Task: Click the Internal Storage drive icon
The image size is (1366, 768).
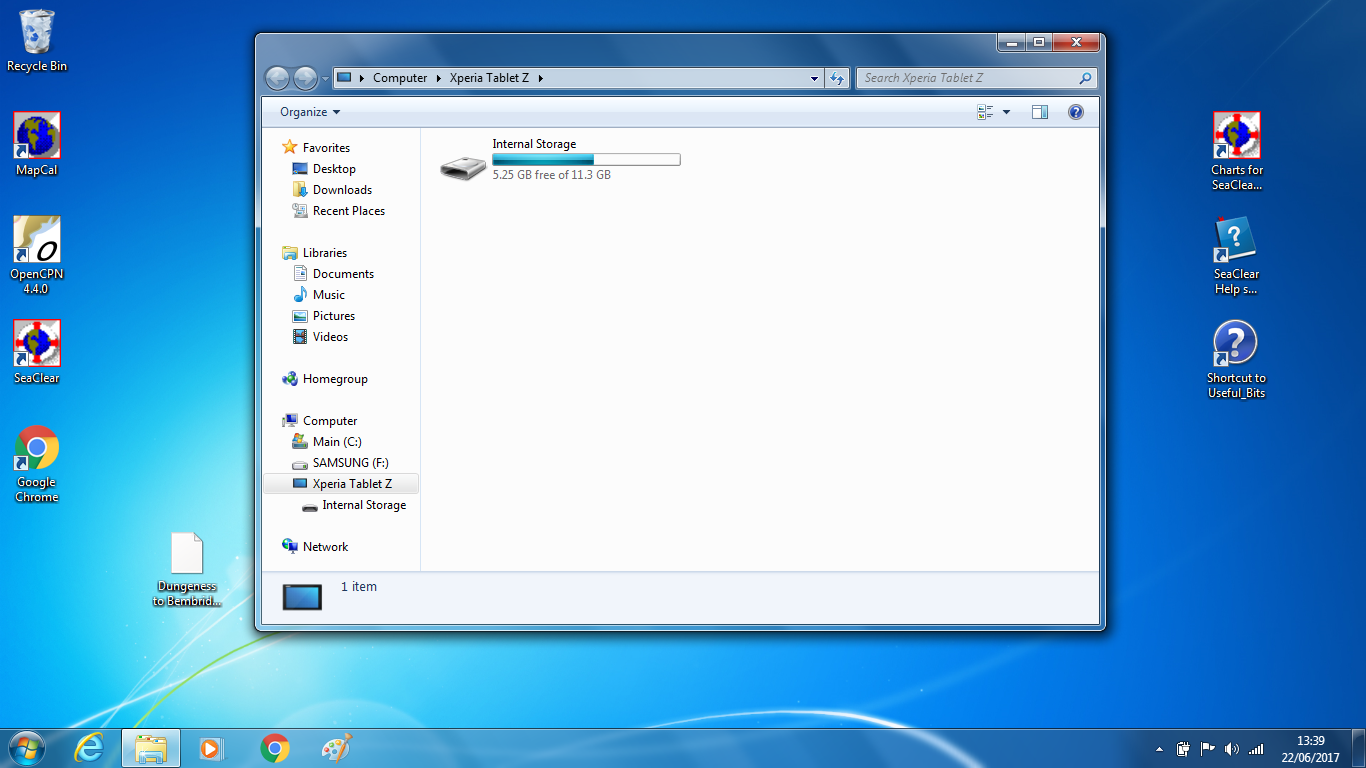Action: coord(463,167)
